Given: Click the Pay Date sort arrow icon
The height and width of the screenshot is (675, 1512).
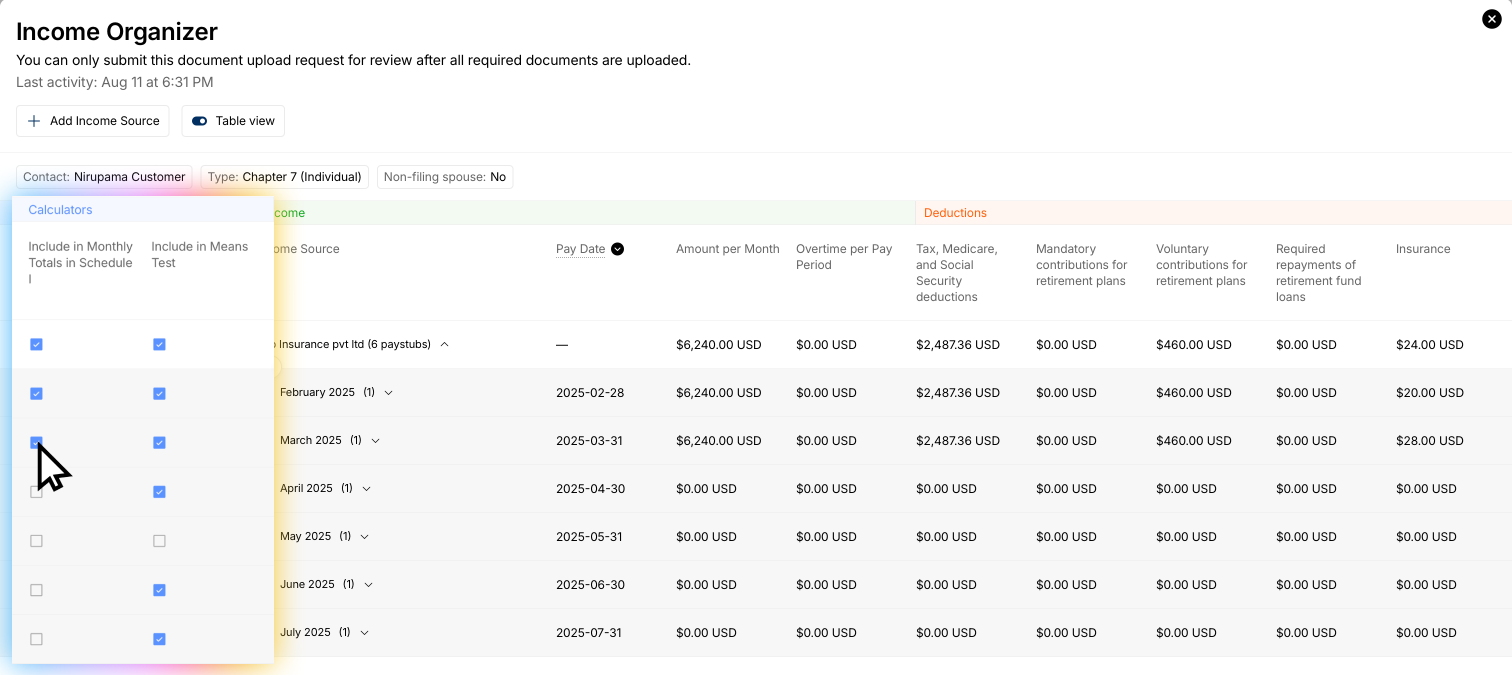Looking at the screenshot, I should [x=617, y=249].
